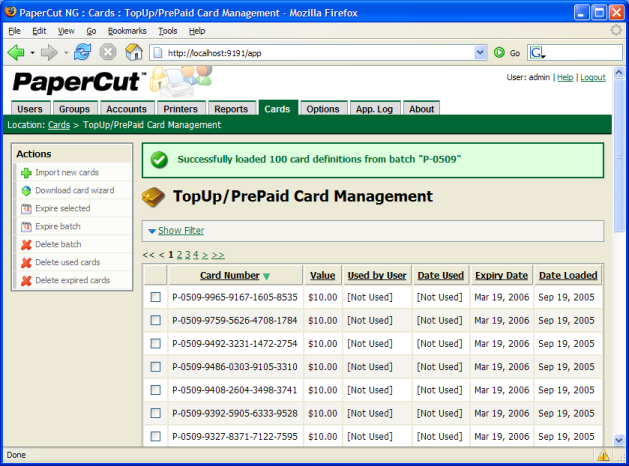Sort by Value column header

(323, 276)
